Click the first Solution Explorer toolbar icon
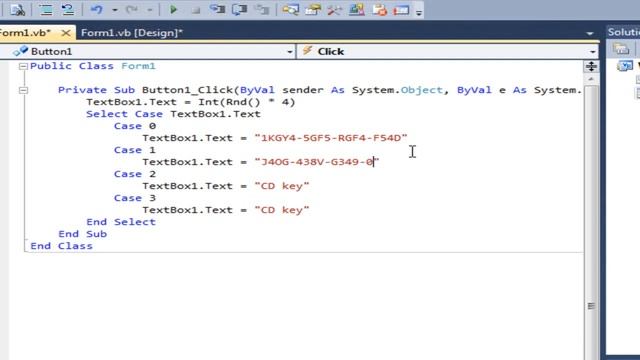The width and height of the screenshot is (640, 360). [x=621, y=49]
